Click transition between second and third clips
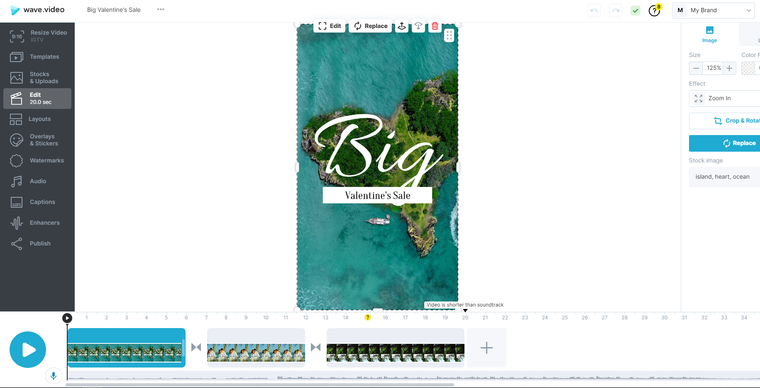 pos(316,347)
